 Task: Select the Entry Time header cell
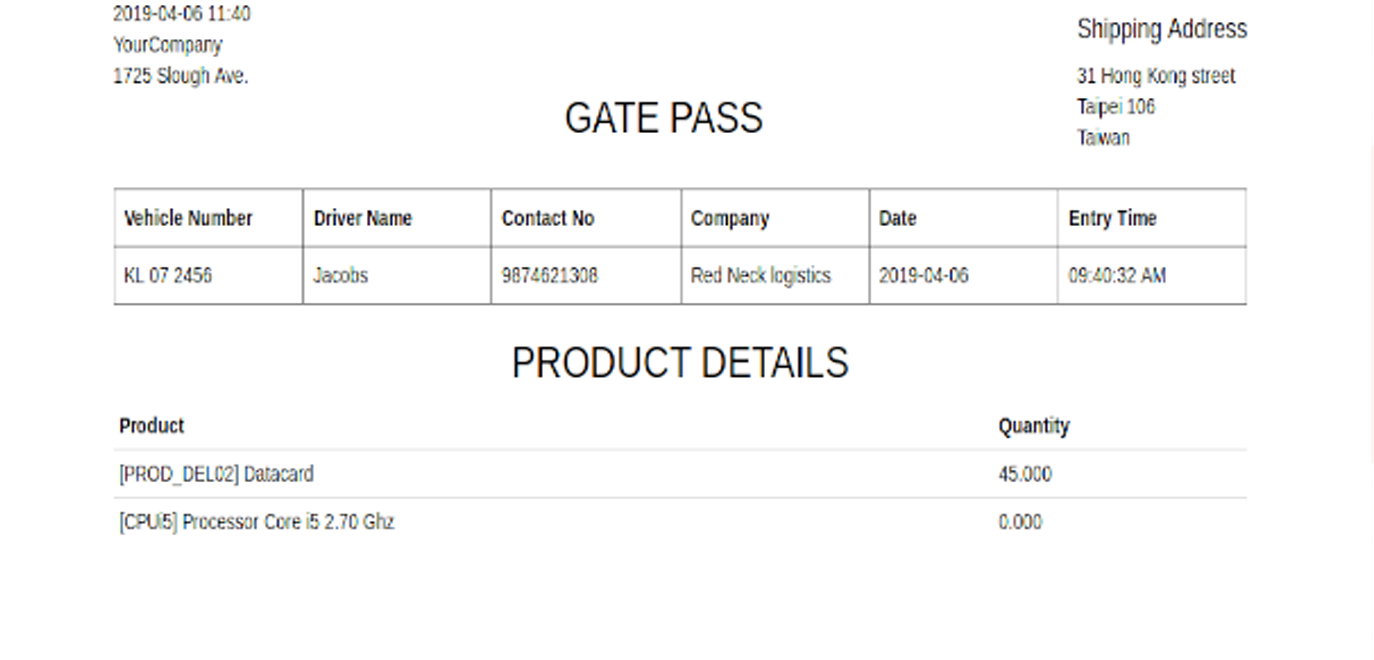[x=1152, y=218]
